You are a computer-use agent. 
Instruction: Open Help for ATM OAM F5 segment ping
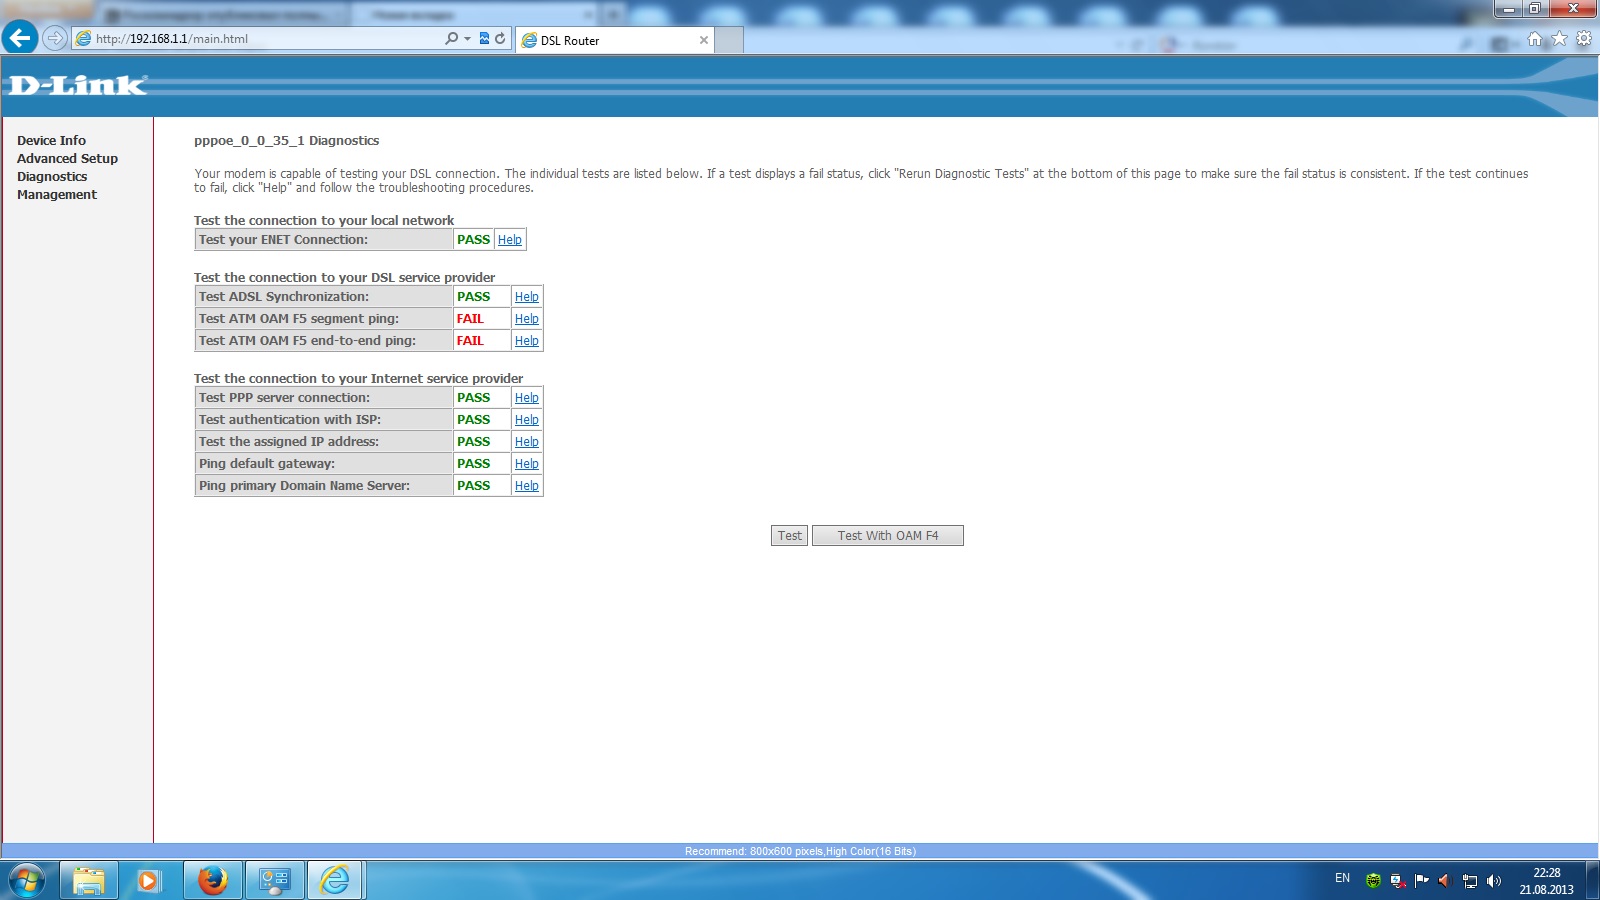527,319
